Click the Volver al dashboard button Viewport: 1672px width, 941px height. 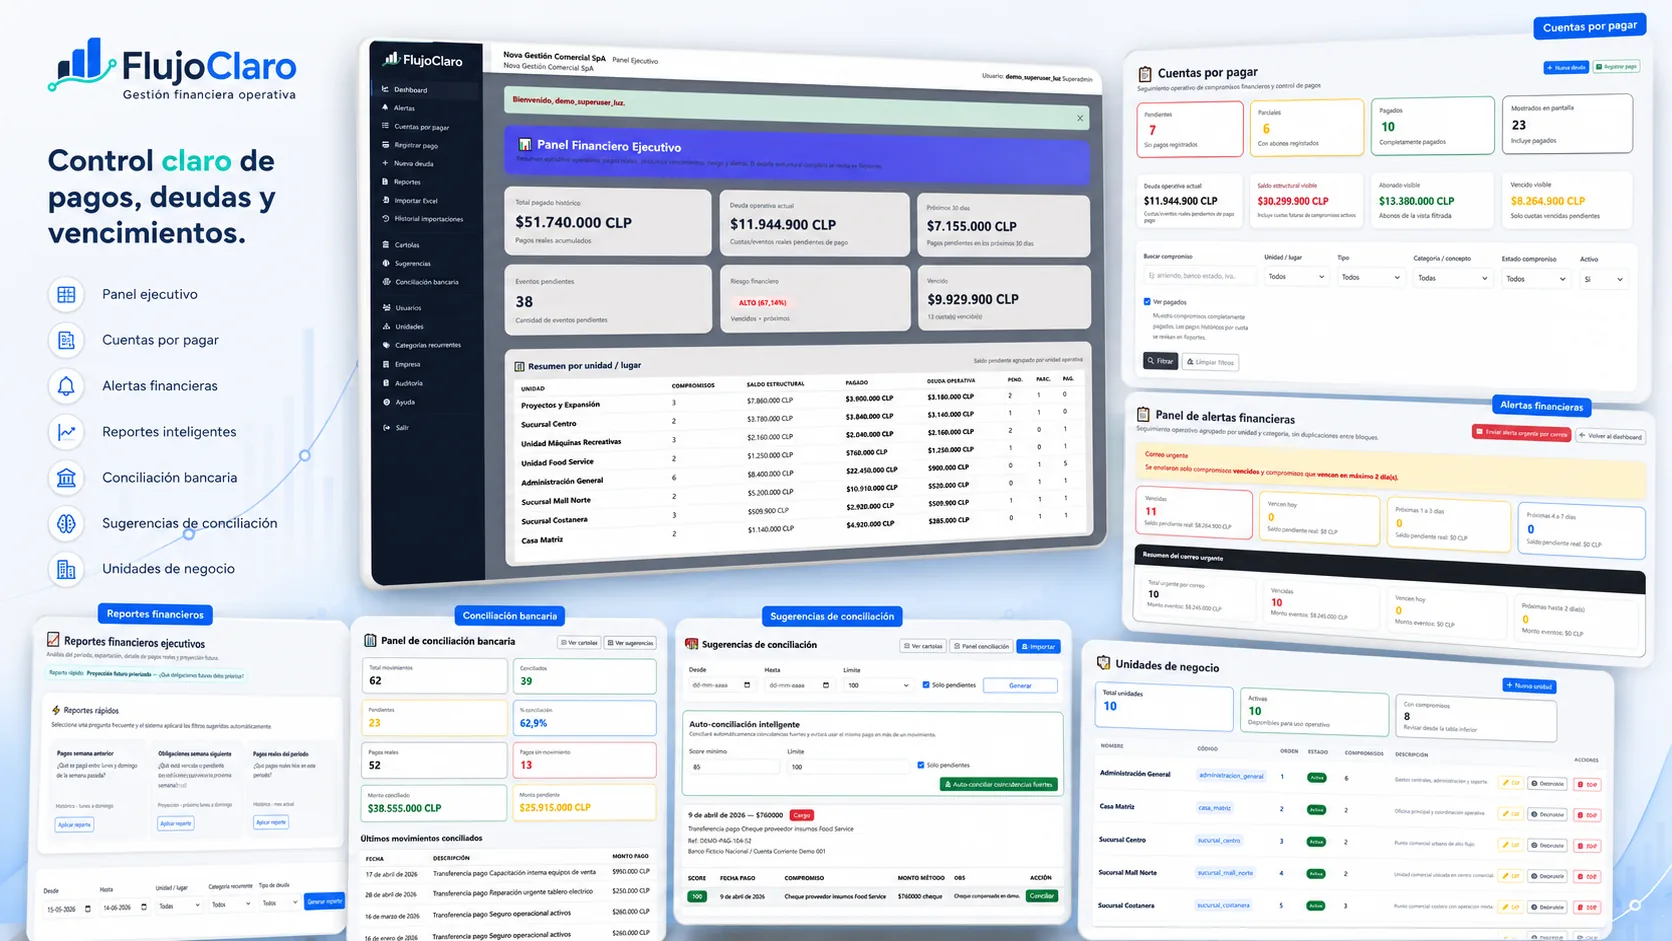pos(1611,436)
